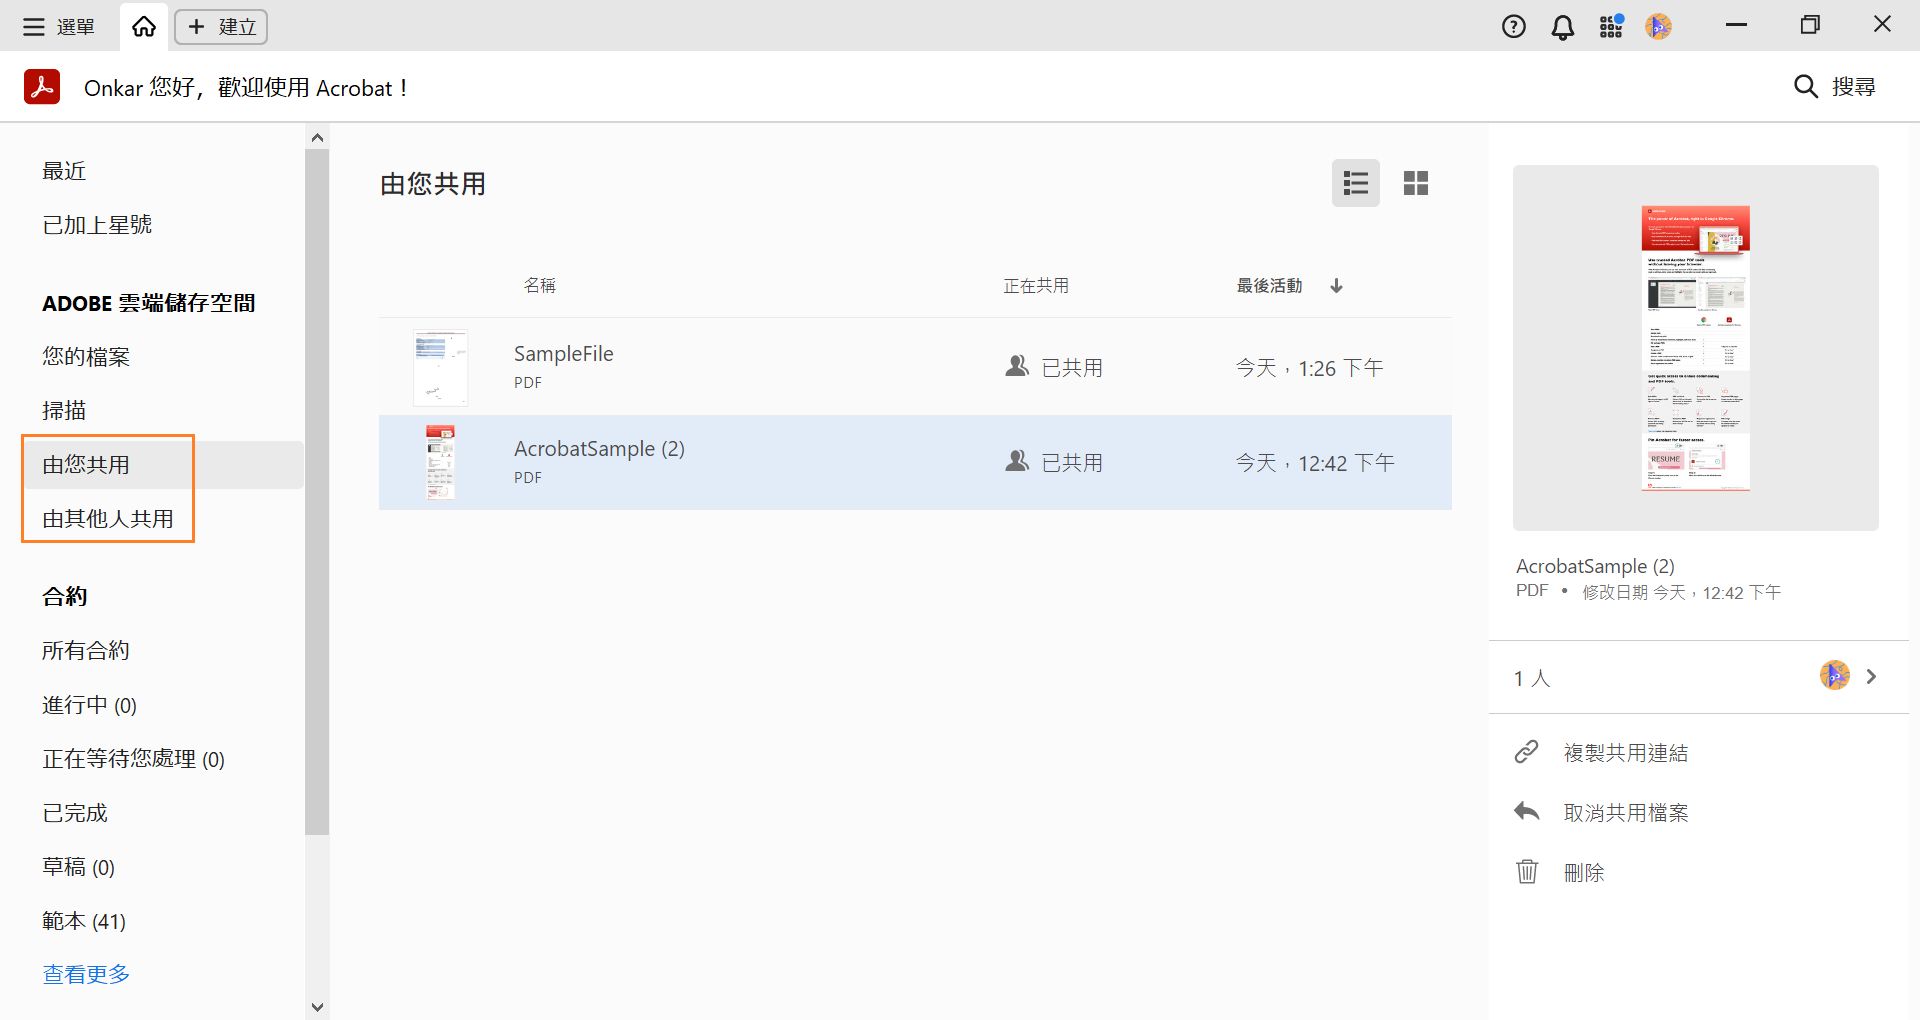Open 掃描 in the sidebar
Viewport: 1920px width, 1020px height.
point(64,411)
